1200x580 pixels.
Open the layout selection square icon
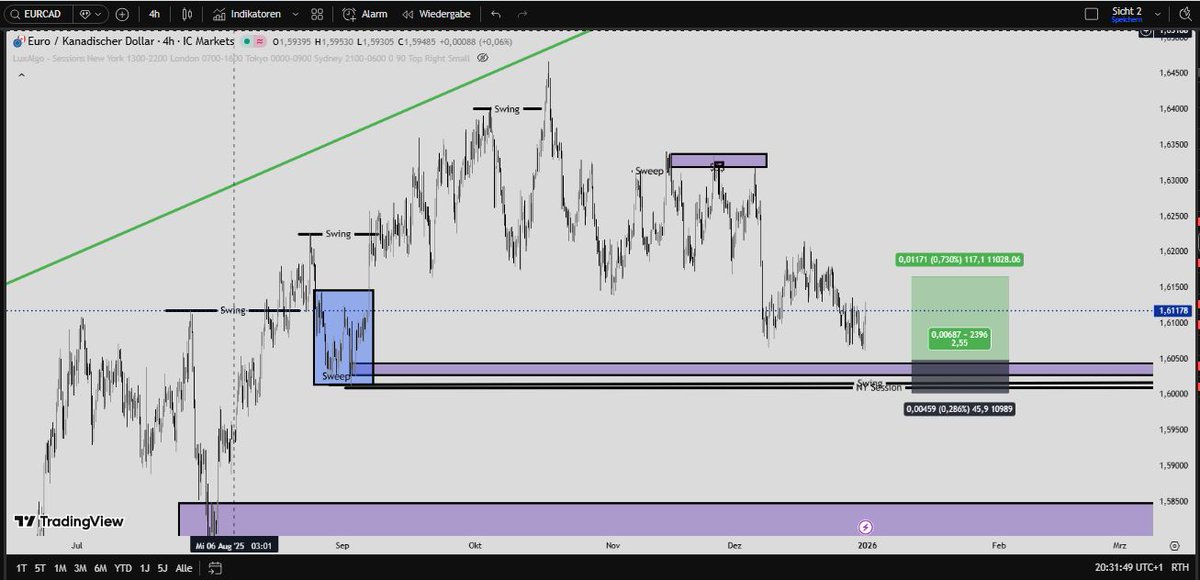point(1092,14)
